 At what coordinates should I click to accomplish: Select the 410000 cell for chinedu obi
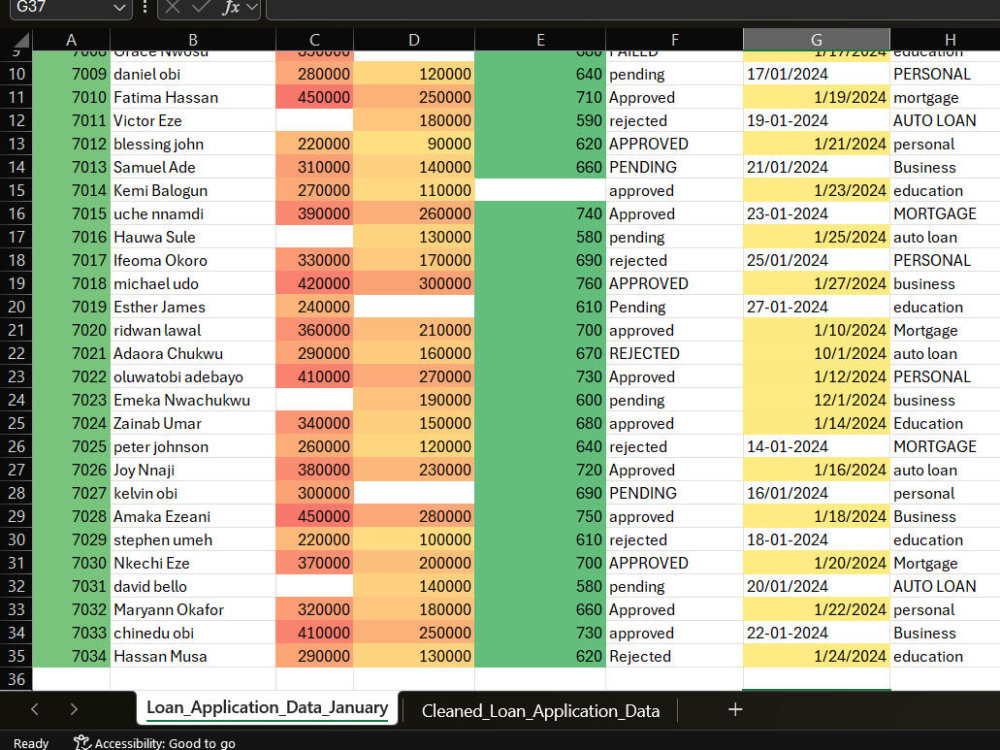(314, 633)
